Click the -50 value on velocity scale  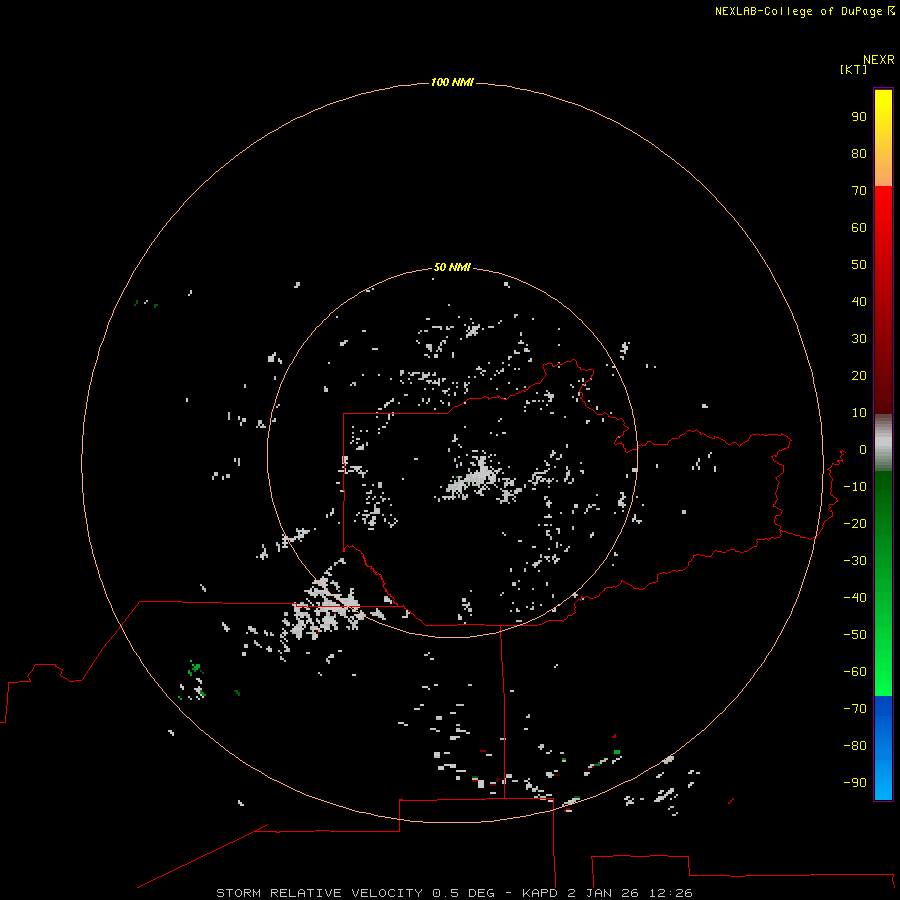click(855, 634)
